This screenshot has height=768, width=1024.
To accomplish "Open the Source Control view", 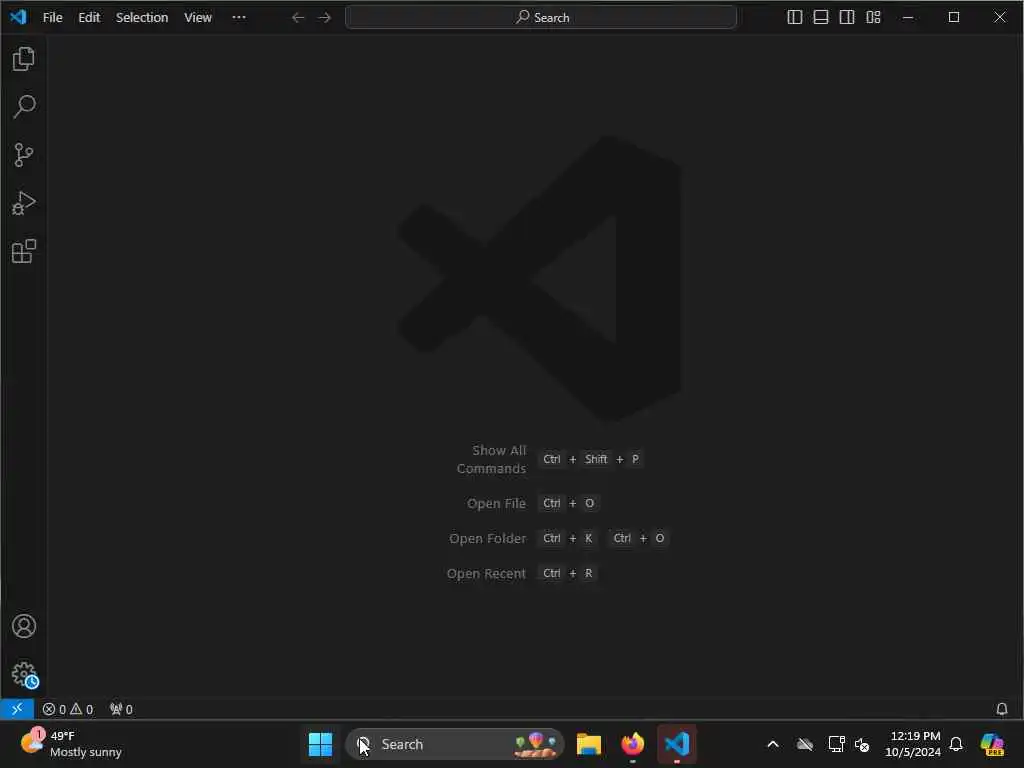I will tap(24, 155).
